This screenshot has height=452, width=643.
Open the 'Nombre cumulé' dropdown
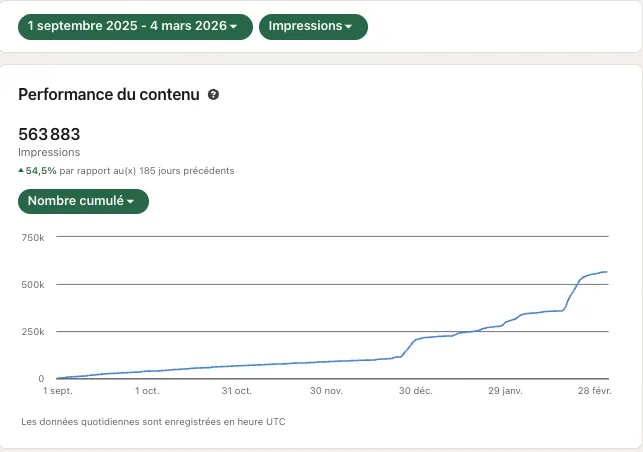click(83, 201)
